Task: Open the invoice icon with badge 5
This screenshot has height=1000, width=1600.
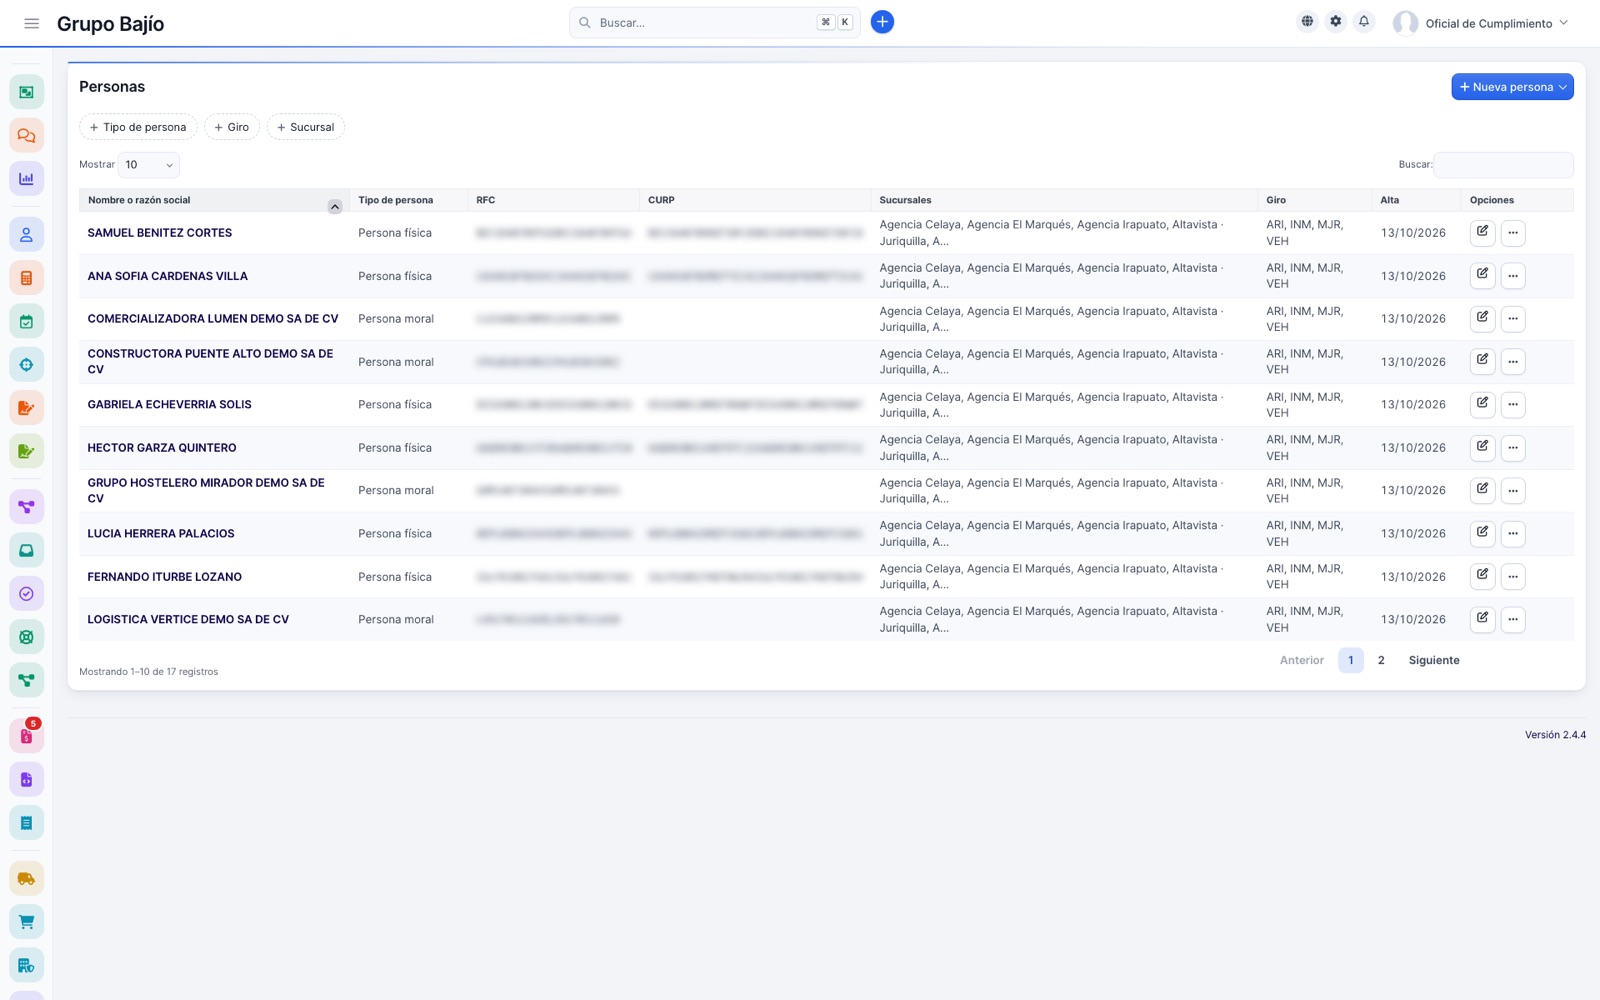Action: click(x=27, y=736)
